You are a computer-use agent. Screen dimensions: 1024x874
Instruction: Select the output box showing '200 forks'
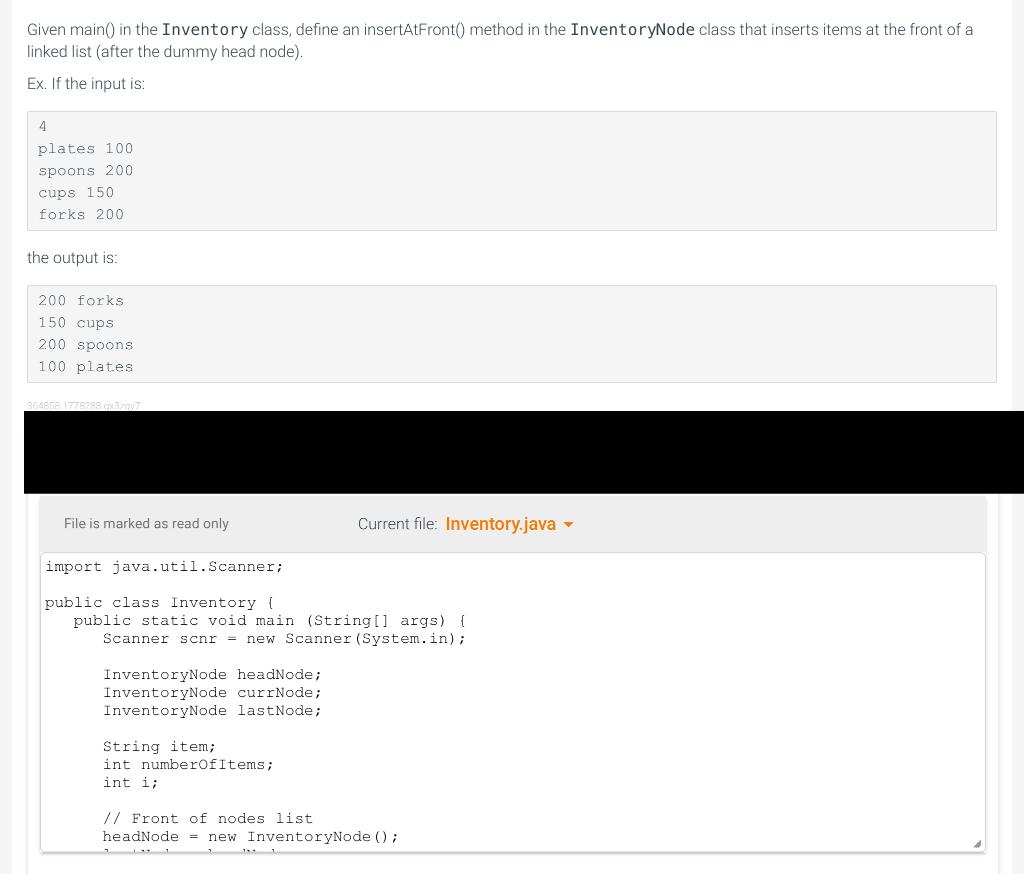[81, 300]
